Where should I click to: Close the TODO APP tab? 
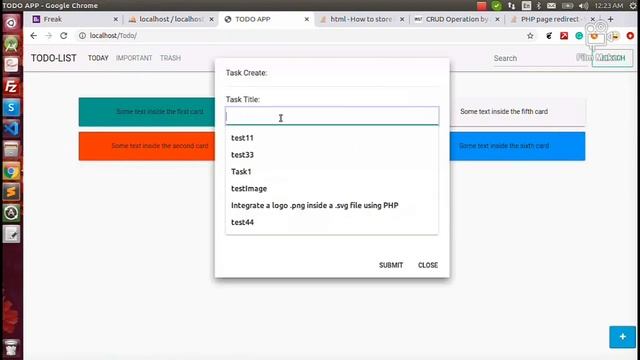[307, 19]
